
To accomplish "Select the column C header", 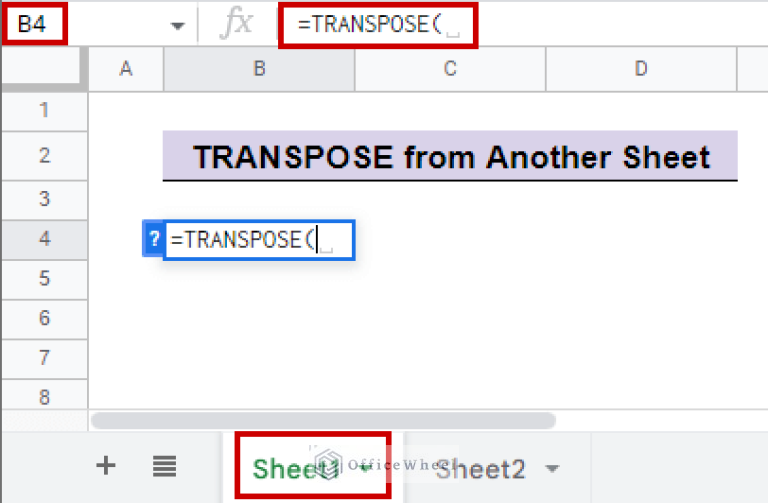I will [450, 68].
